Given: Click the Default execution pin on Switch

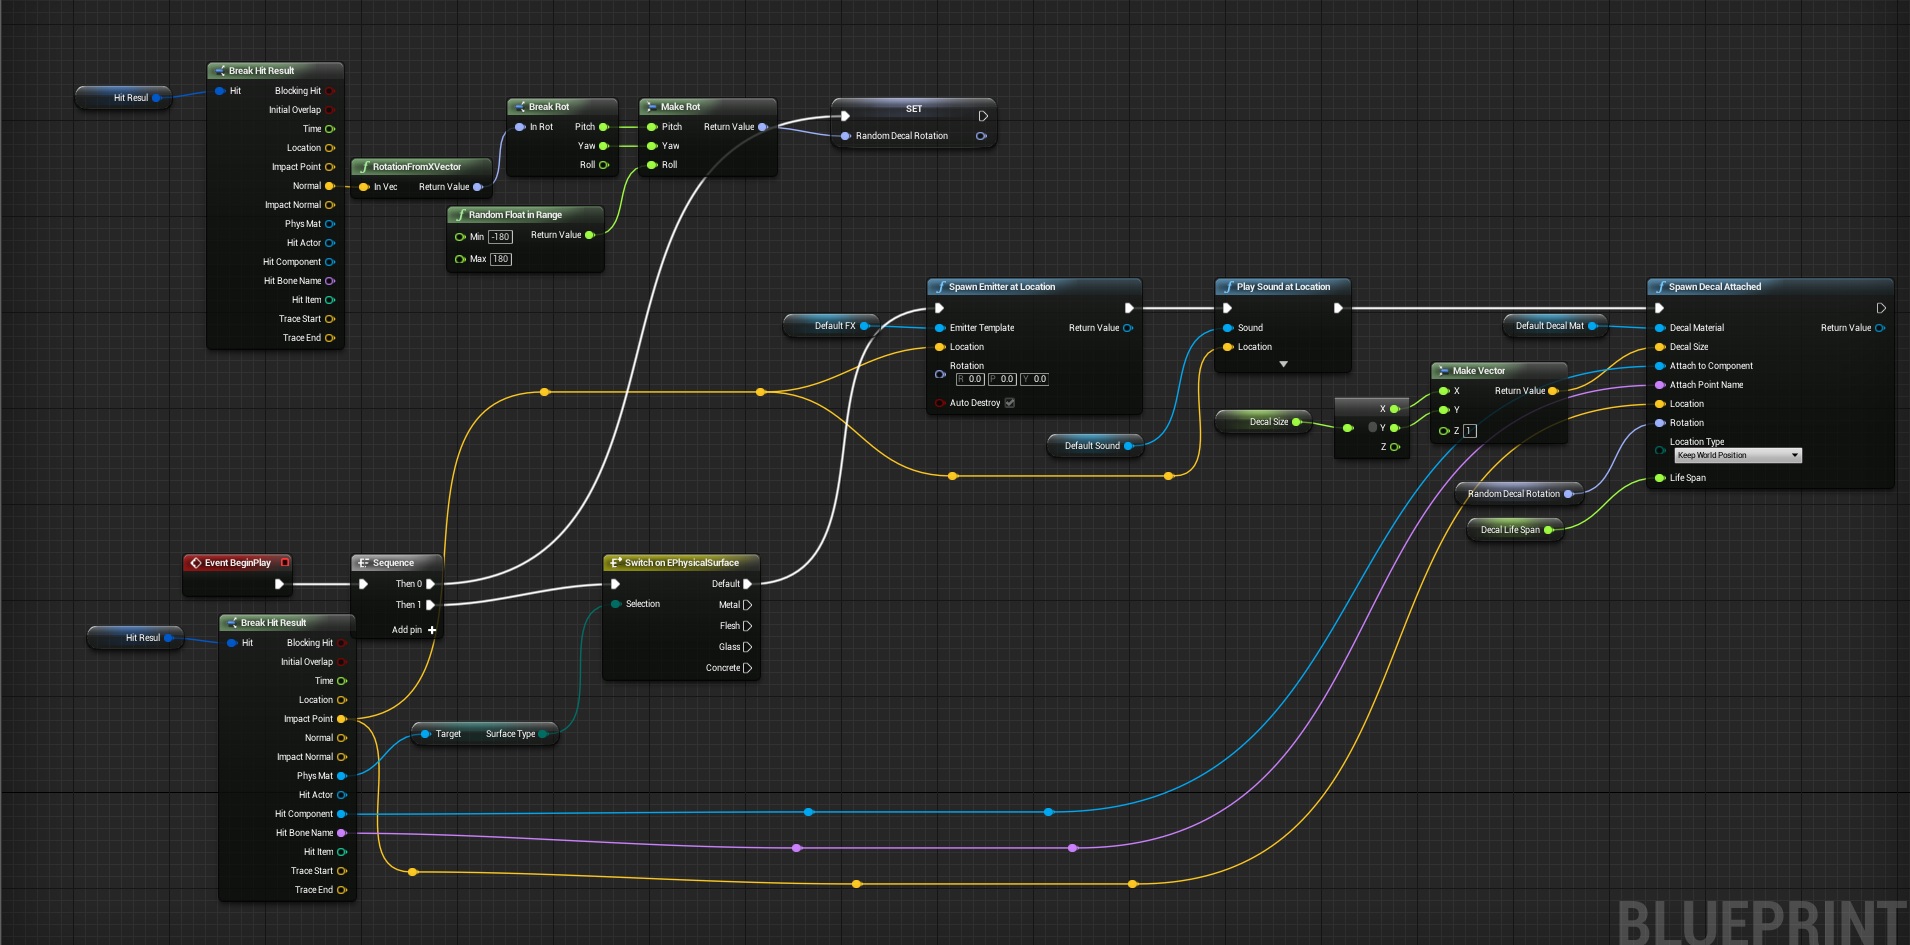Looking at the screenshot, I should pos(747,584).
